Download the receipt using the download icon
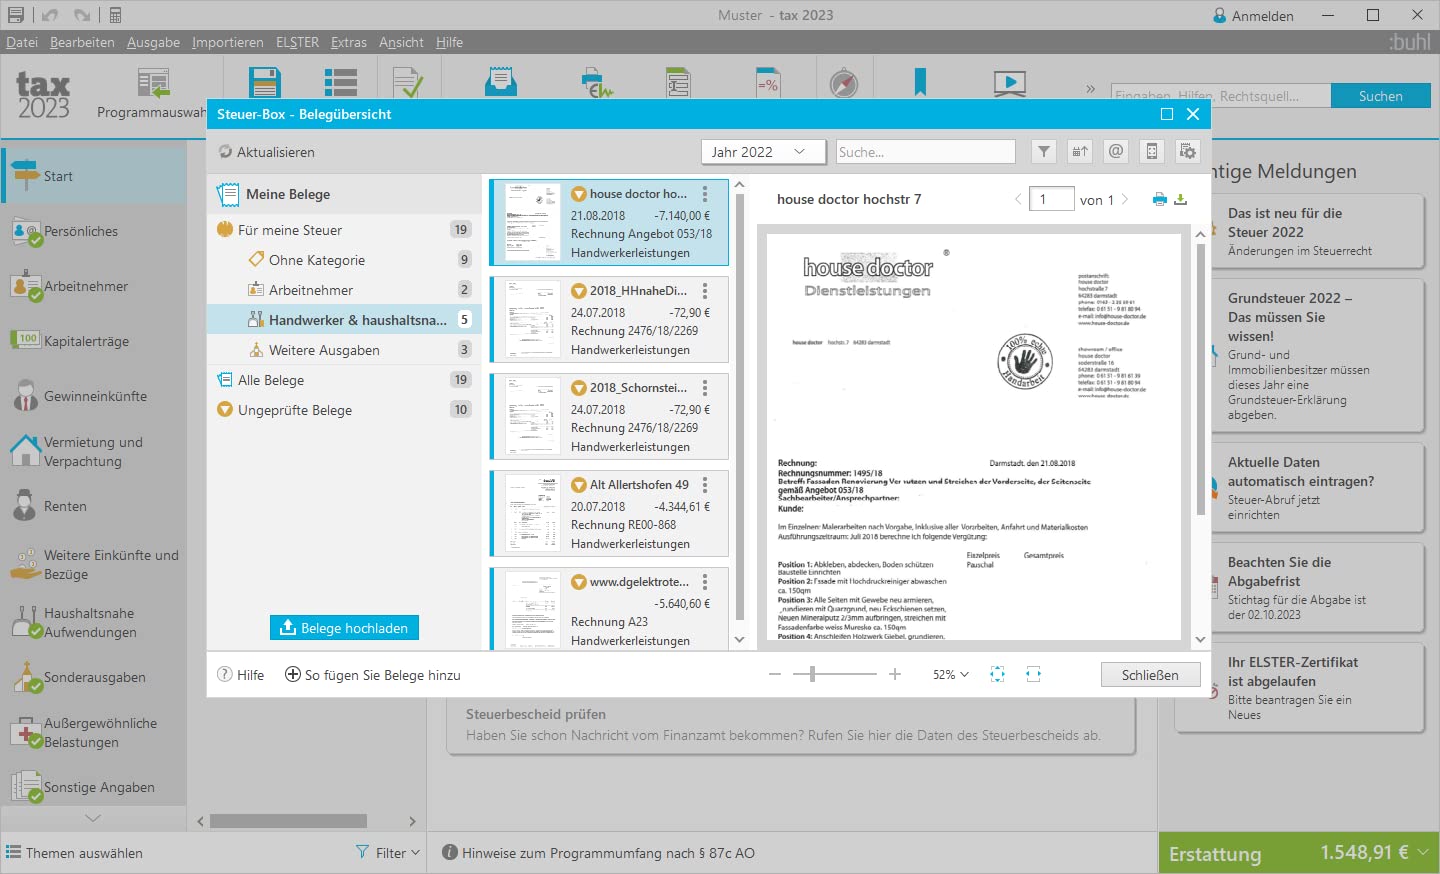 (1181, 199)
